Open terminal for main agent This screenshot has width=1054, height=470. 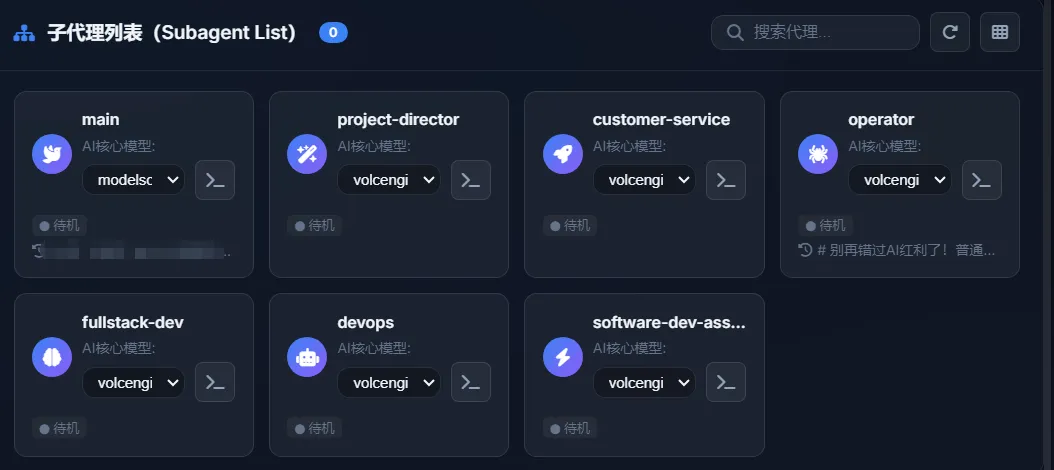[x=215, y=180]
